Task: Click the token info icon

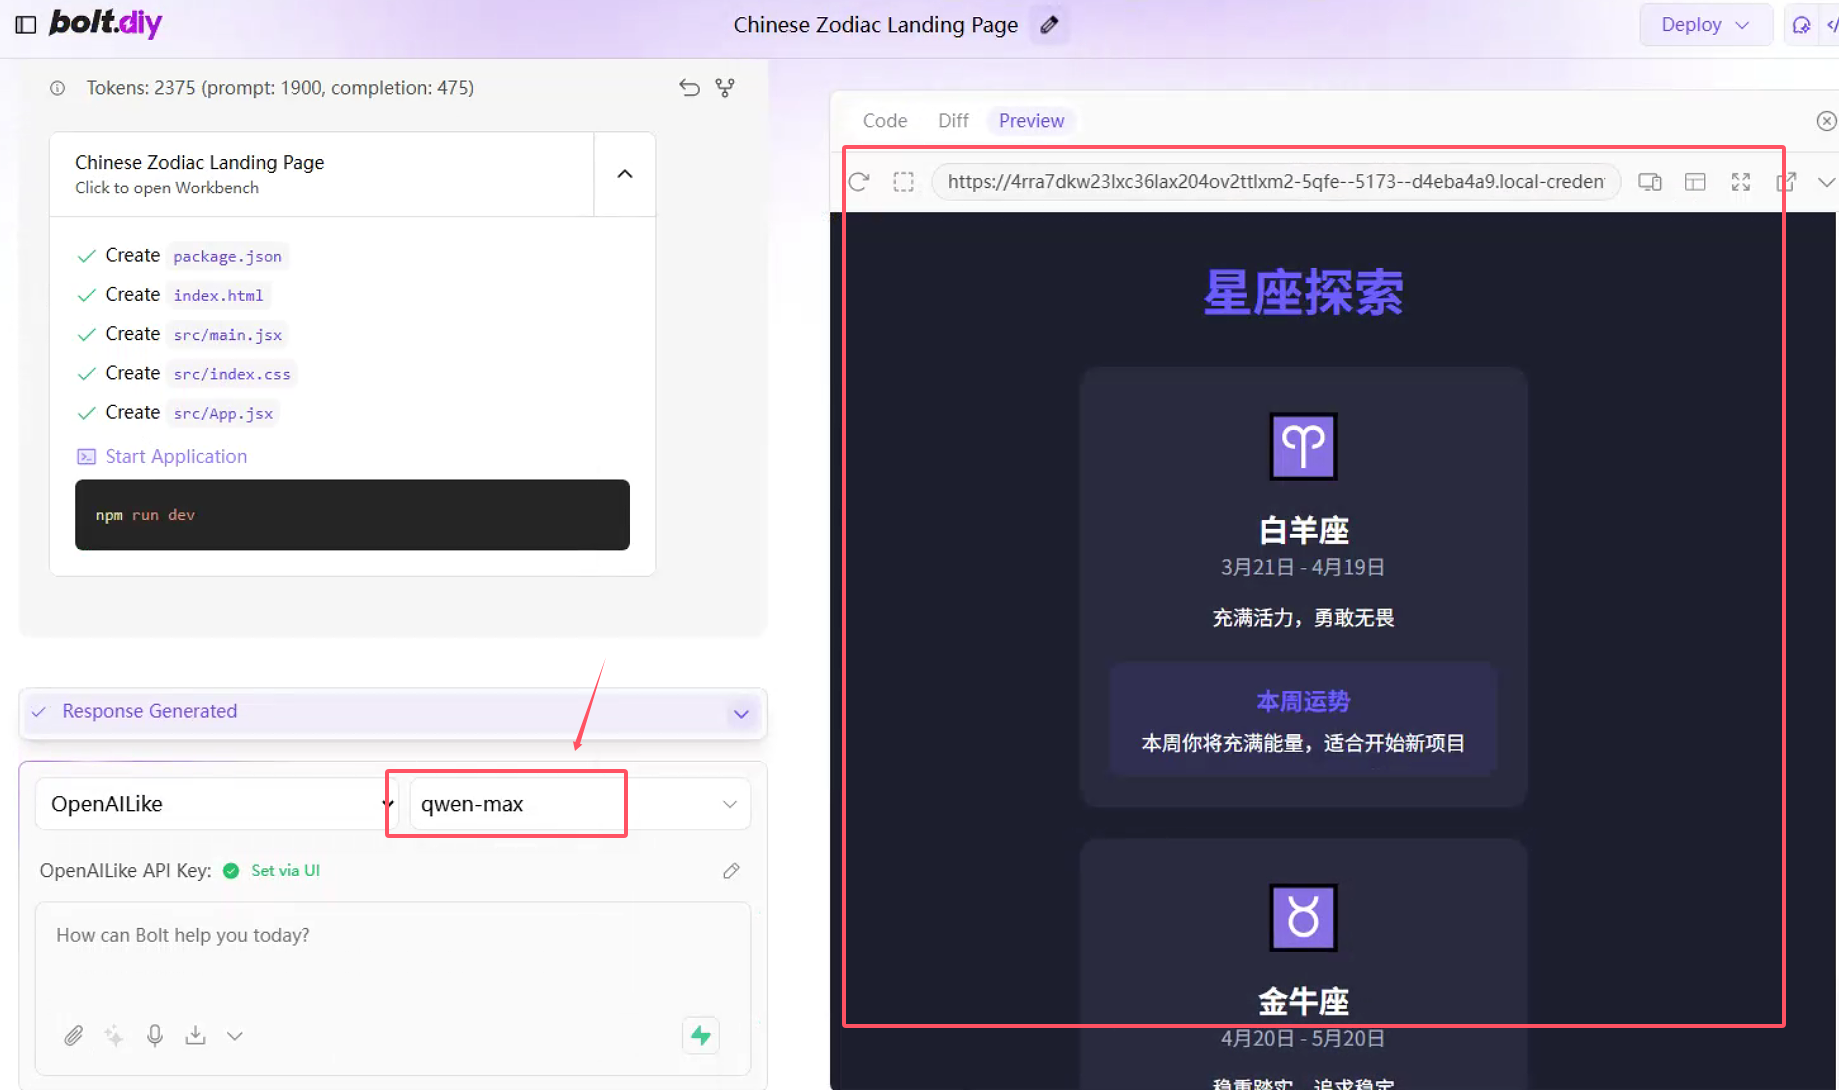Action: [58, 88]
